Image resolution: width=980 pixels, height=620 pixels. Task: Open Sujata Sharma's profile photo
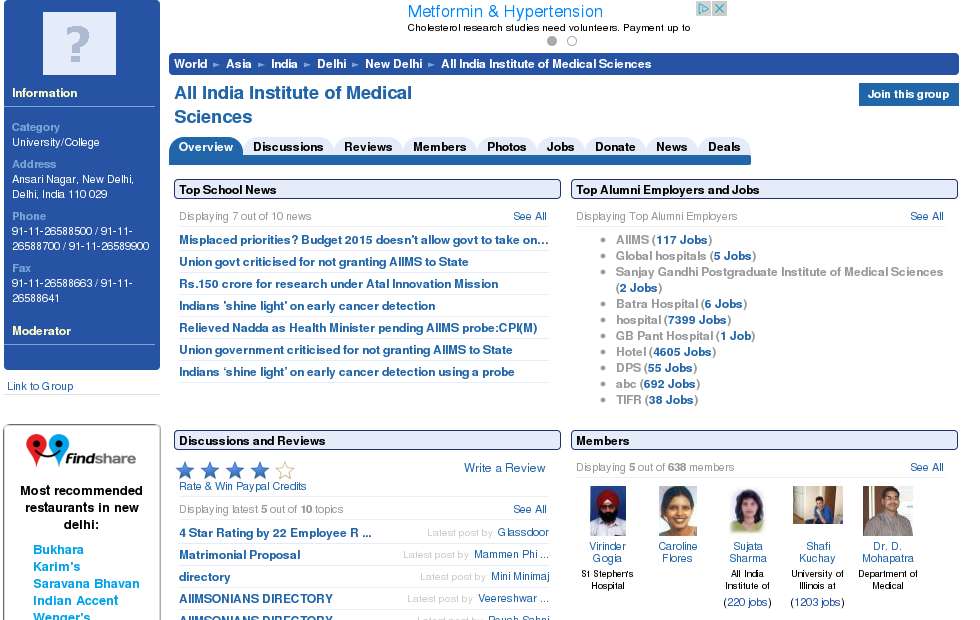click(x=748, y=511)
